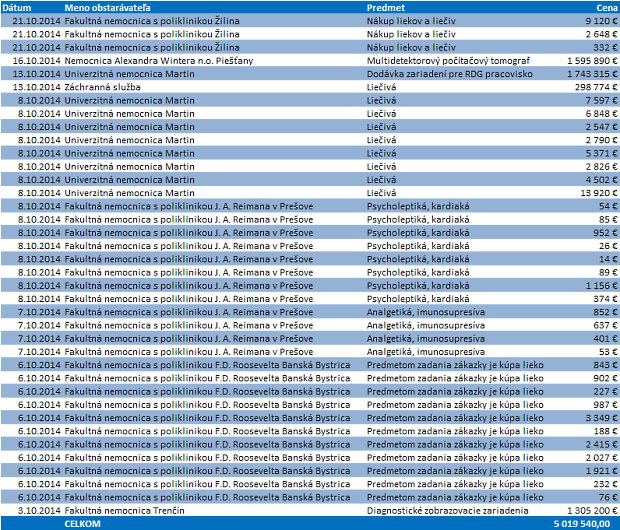Select the price 3 349 €
The image size is (620, 530).
click(601, 418)
